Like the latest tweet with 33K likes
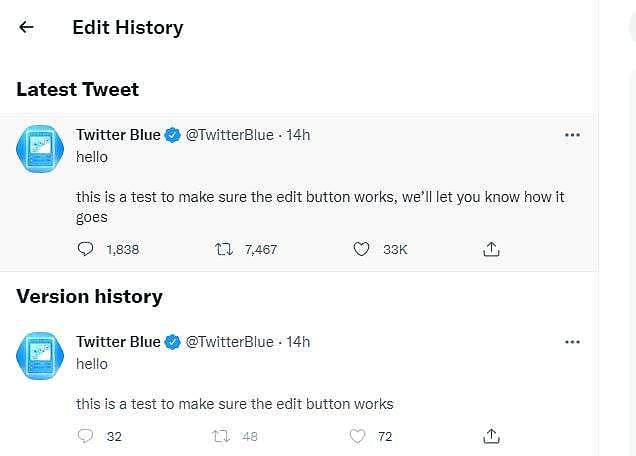Viewport: 636px width, 456px height. [362, 249]
